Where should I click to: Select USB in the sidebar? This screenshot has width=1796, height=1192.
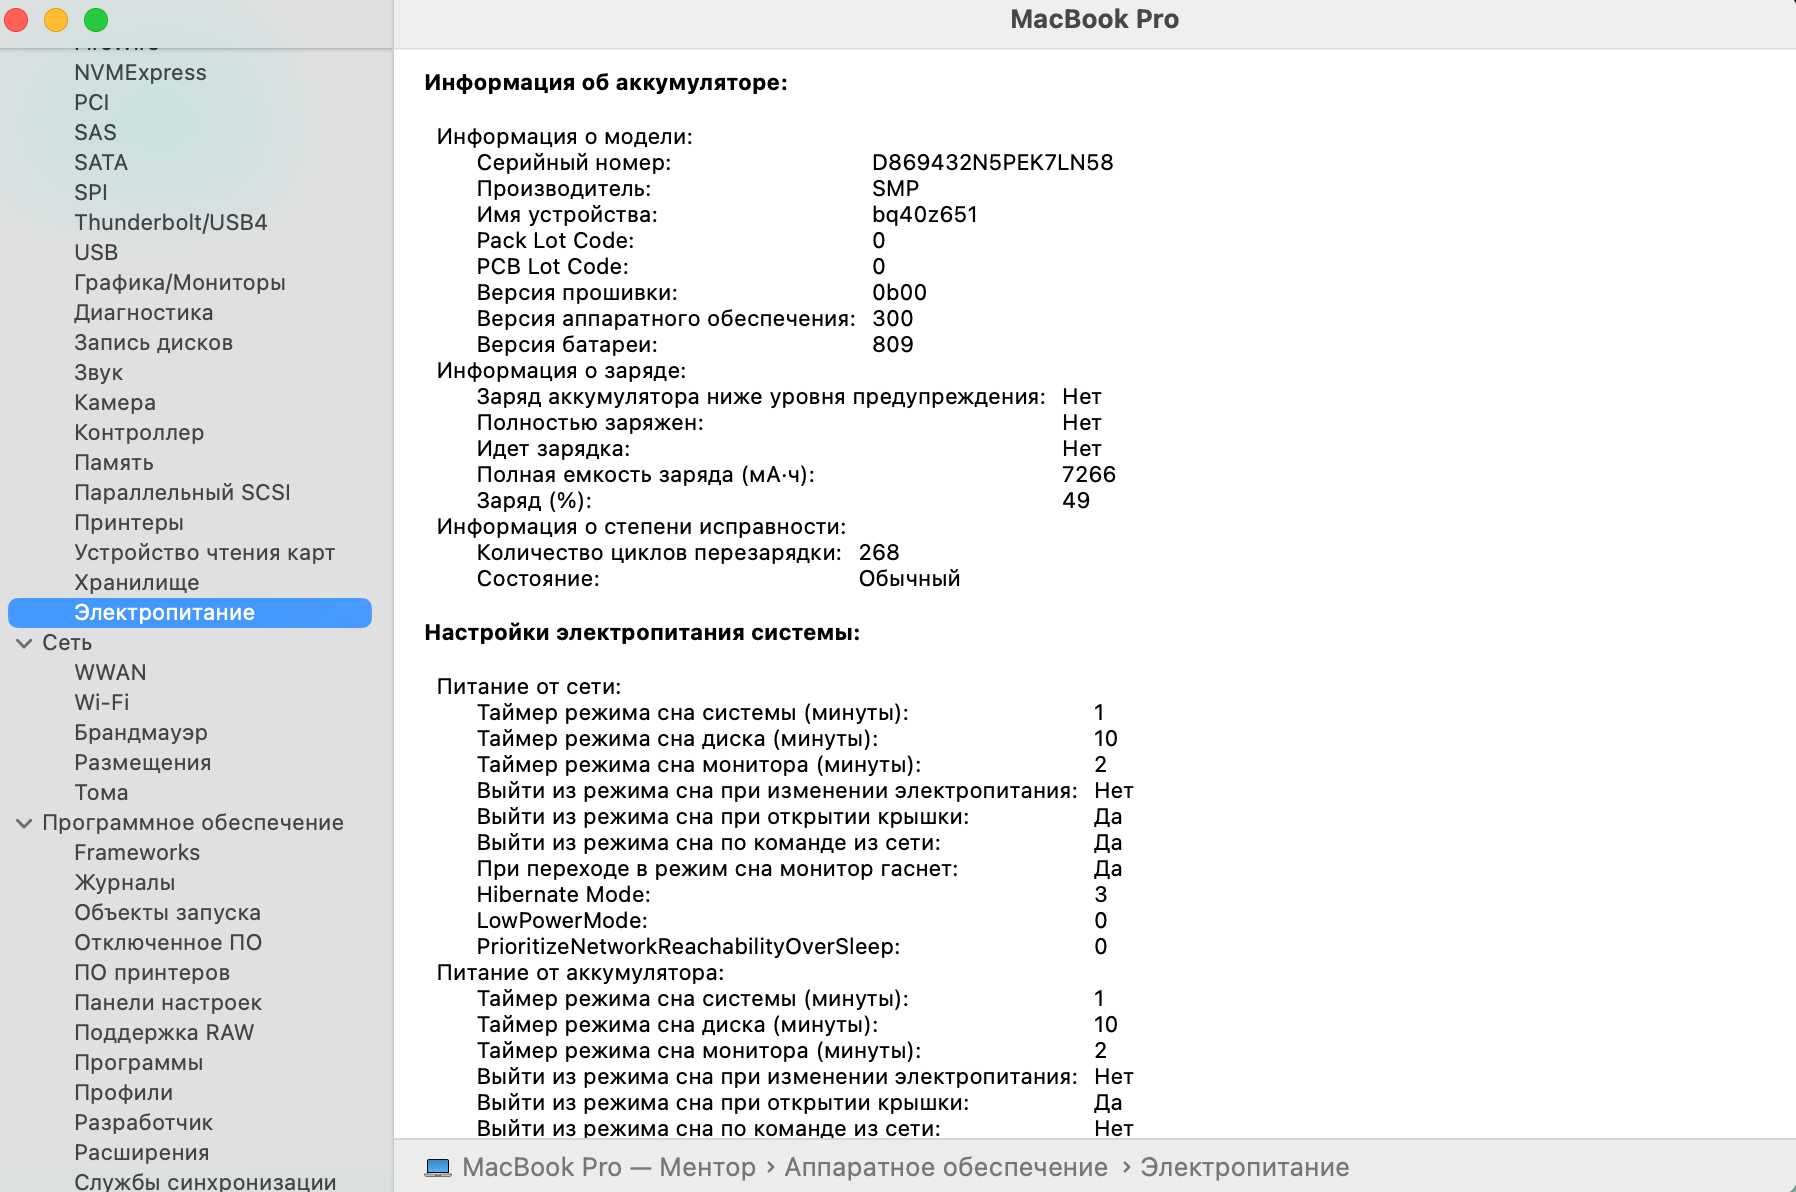[96, 253]
